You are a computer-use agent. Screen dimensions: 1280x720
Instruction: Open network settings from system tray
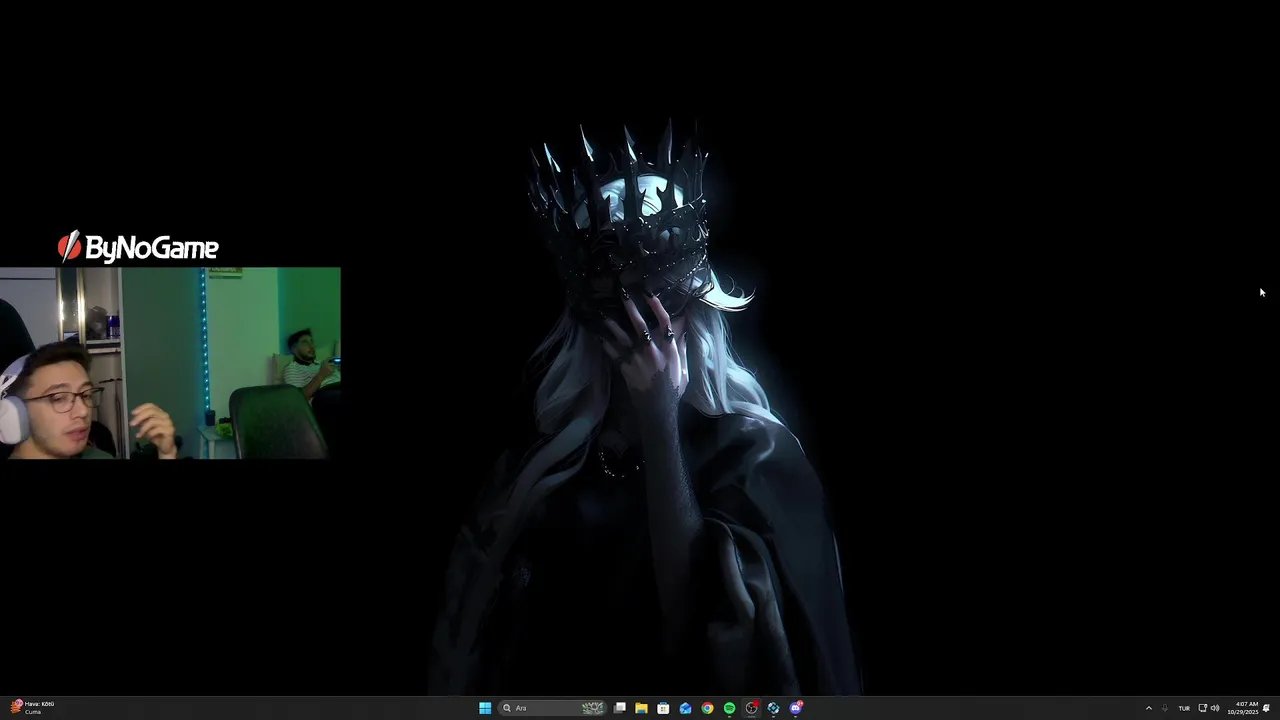(x=1202, y=708)
